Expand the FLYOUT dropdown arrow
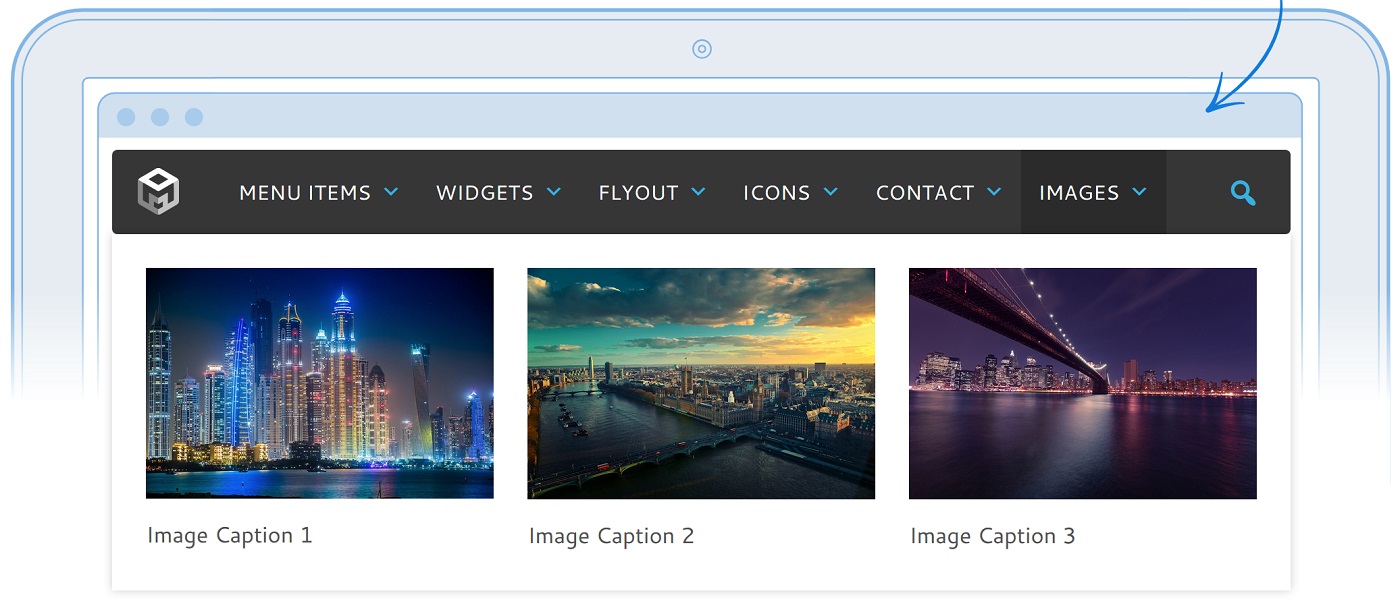1400x612 pixels. point(698,192)
